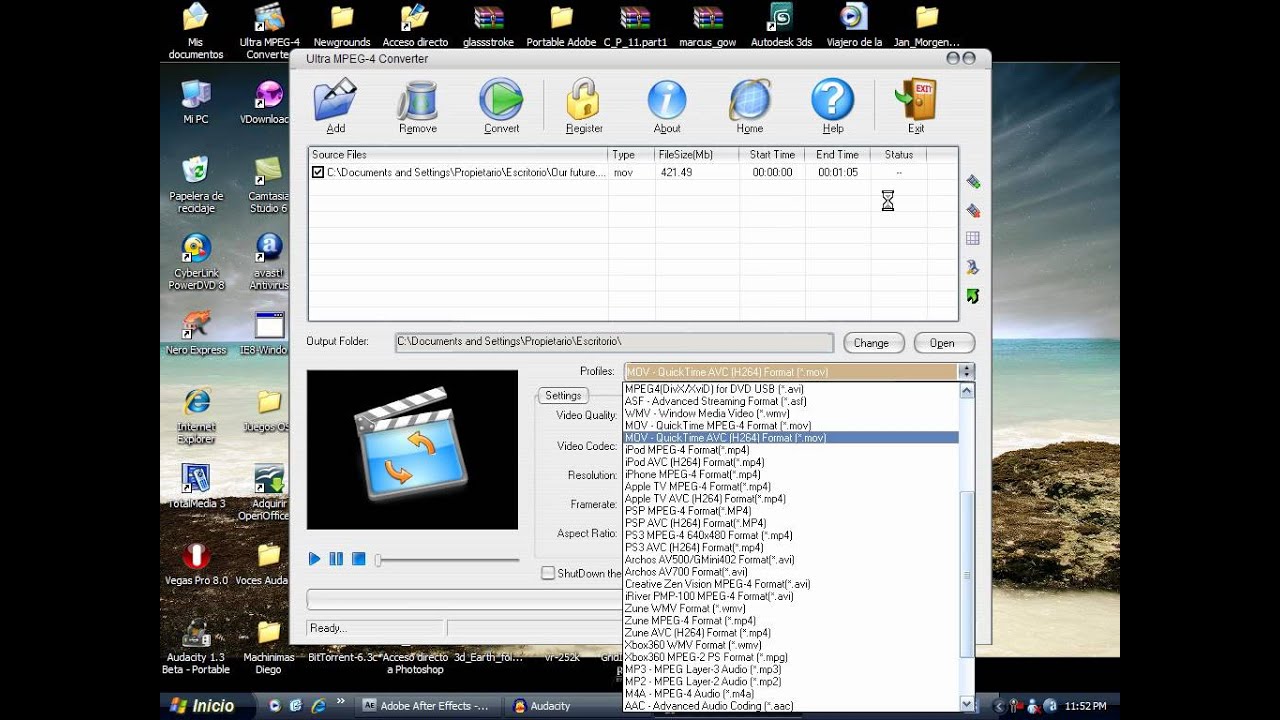Launch CyberLink PowerDVD 8 desktop icon
The width and height of the screenshot is (1280, 720).
click(196, 262)
